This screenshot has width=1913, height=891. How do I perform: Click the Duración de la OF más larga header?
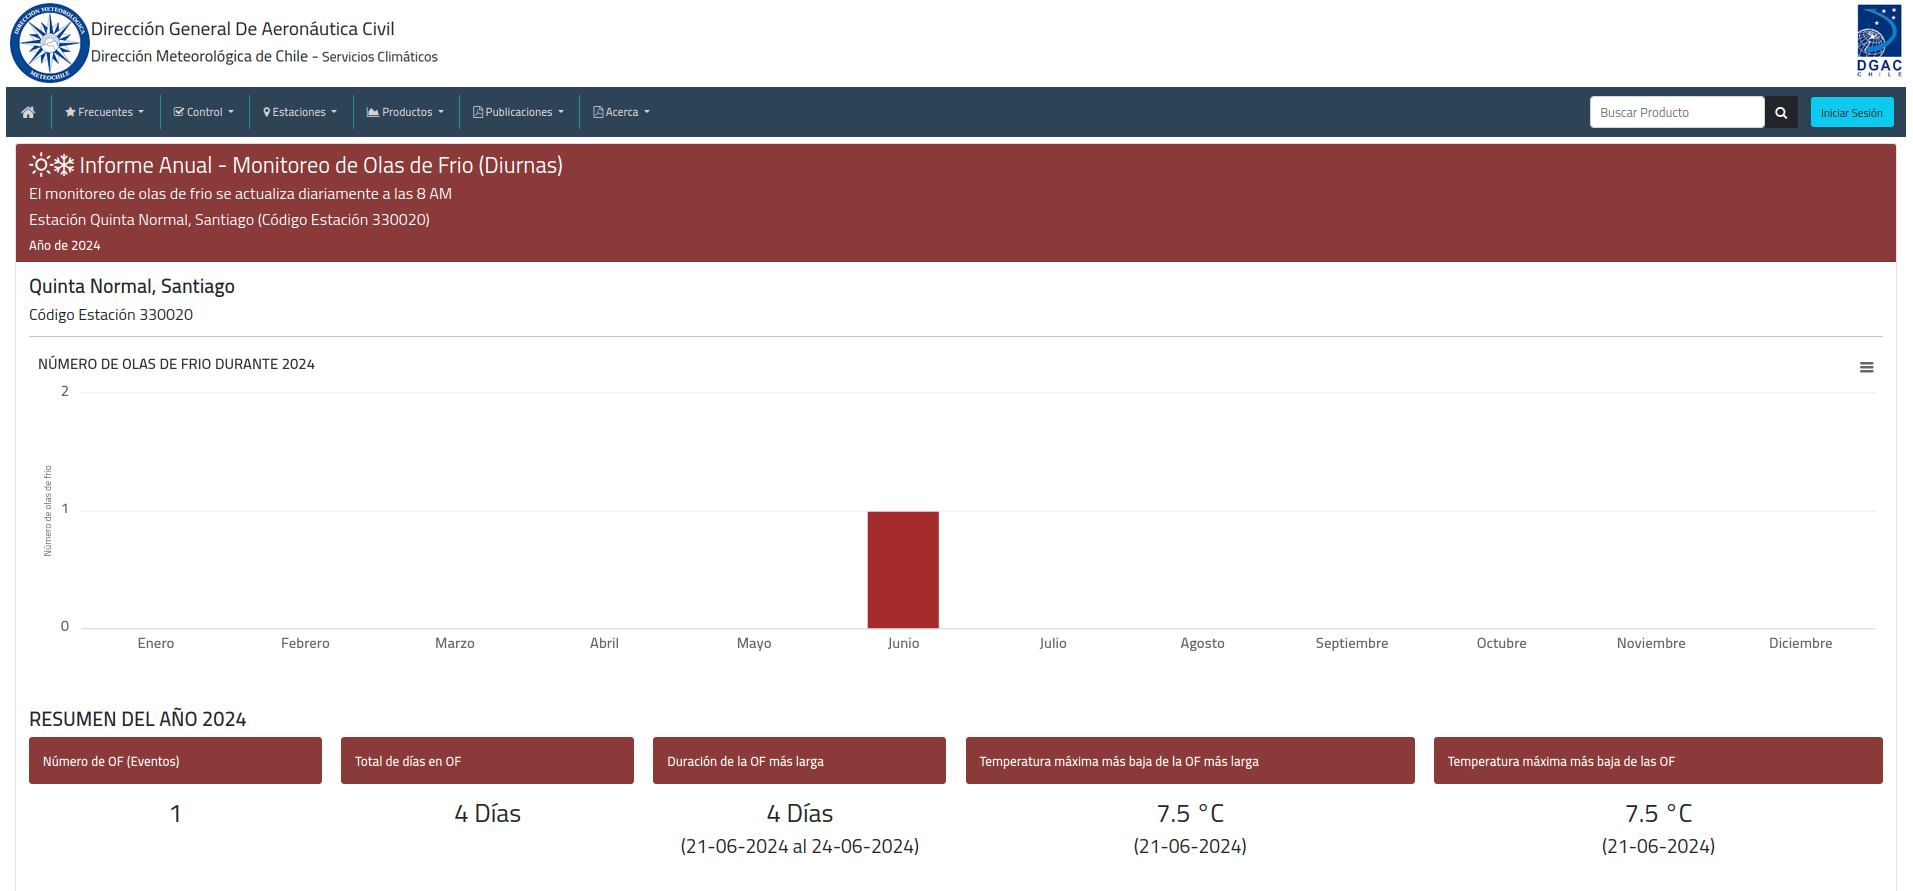point(799,761)
